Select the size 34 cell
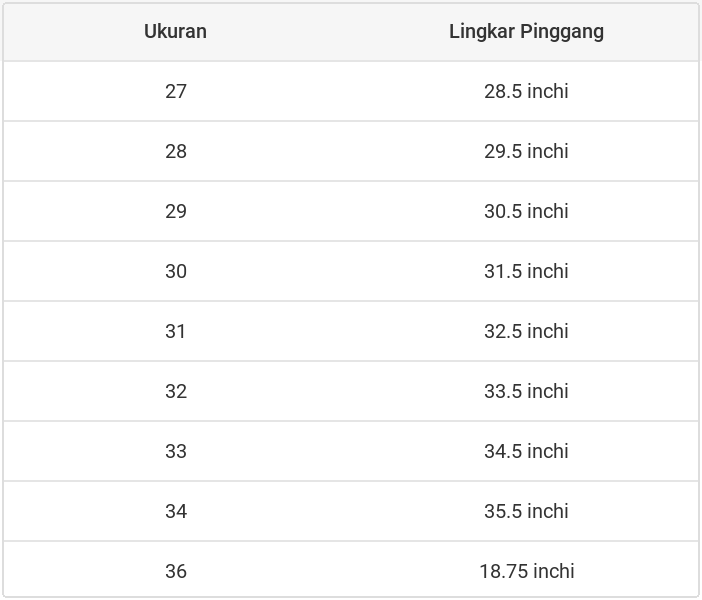Screen dimensions: 702x600 click(x=176, y=511)
